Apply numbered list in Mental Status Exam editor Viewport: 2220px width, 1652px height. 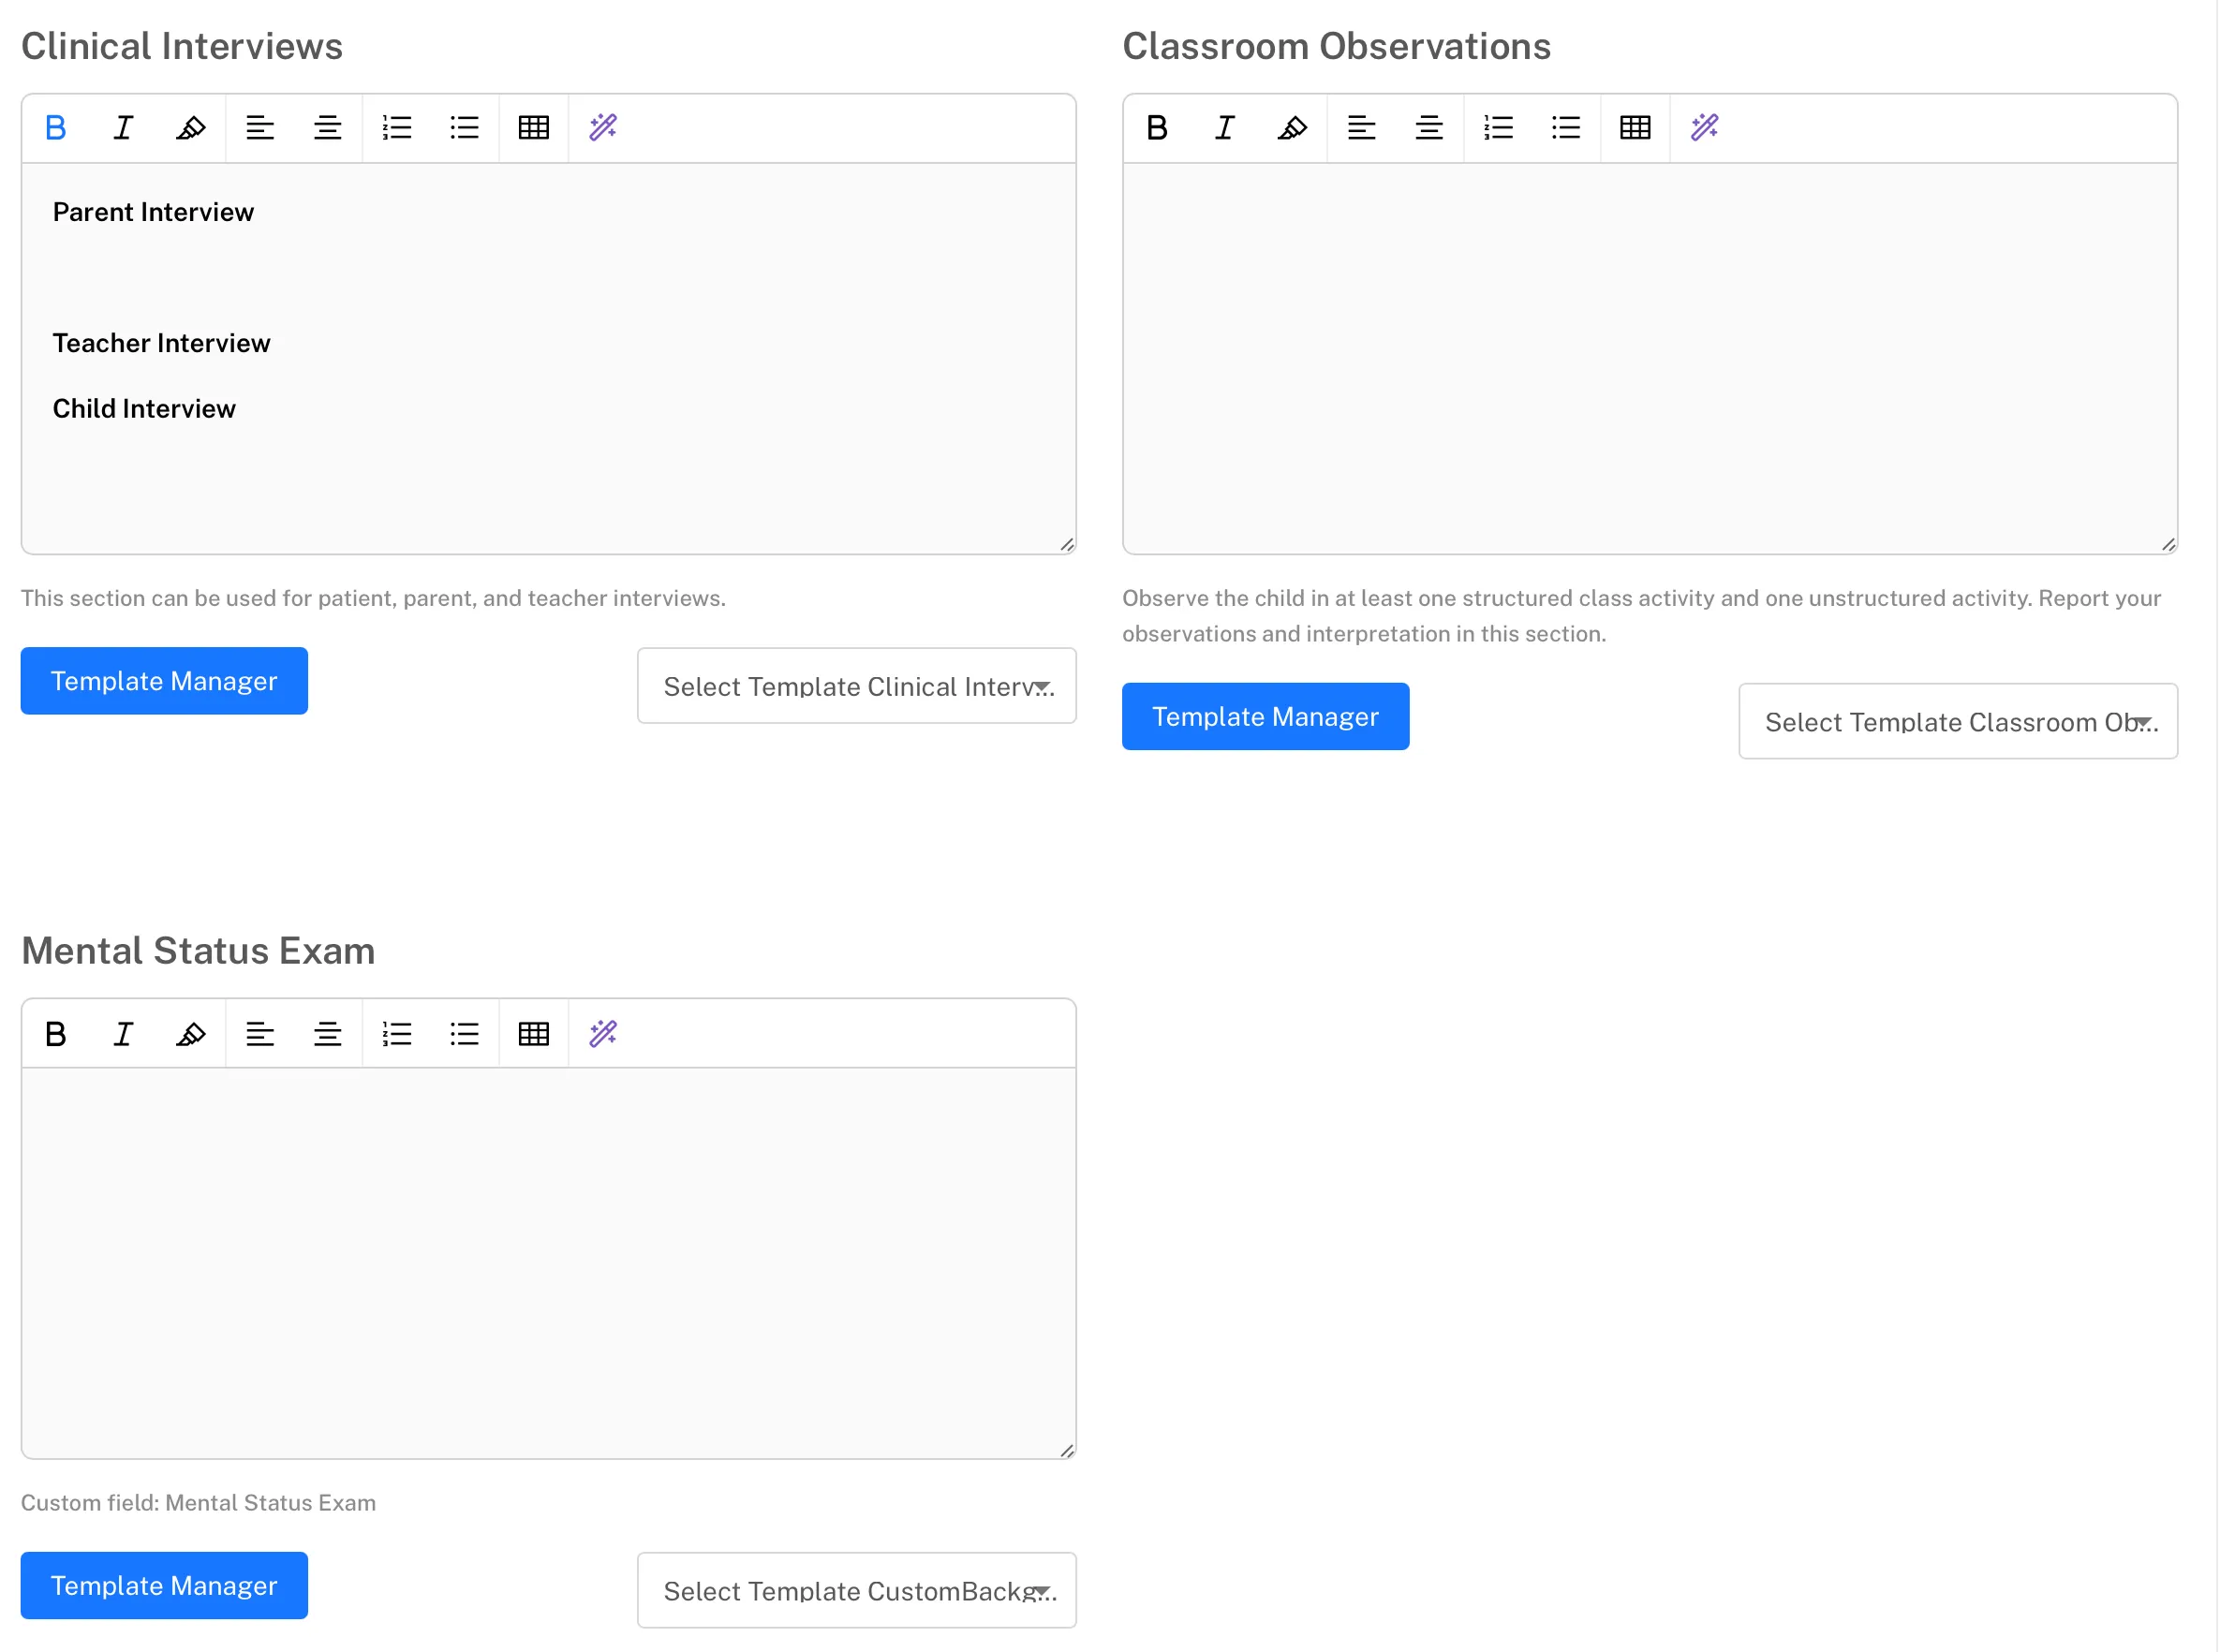[397, 1034]
